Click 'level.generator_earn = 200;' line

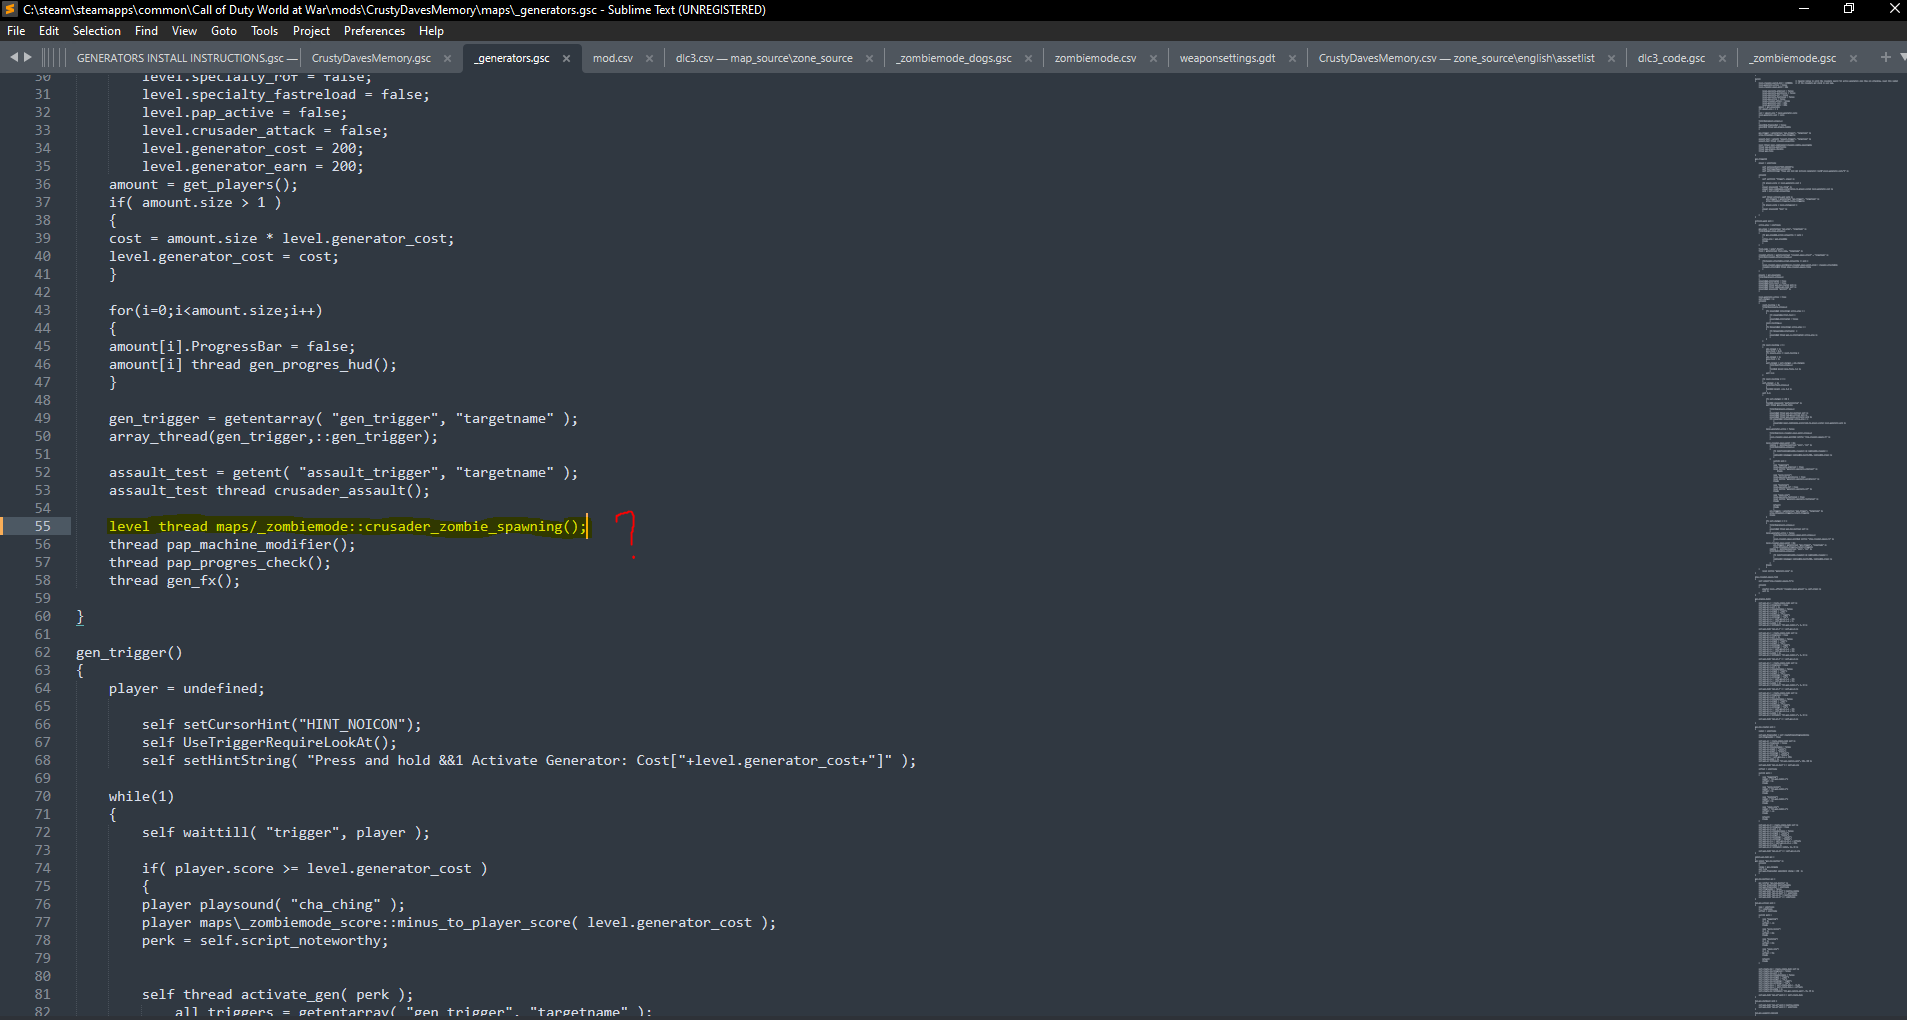point(253,166)
